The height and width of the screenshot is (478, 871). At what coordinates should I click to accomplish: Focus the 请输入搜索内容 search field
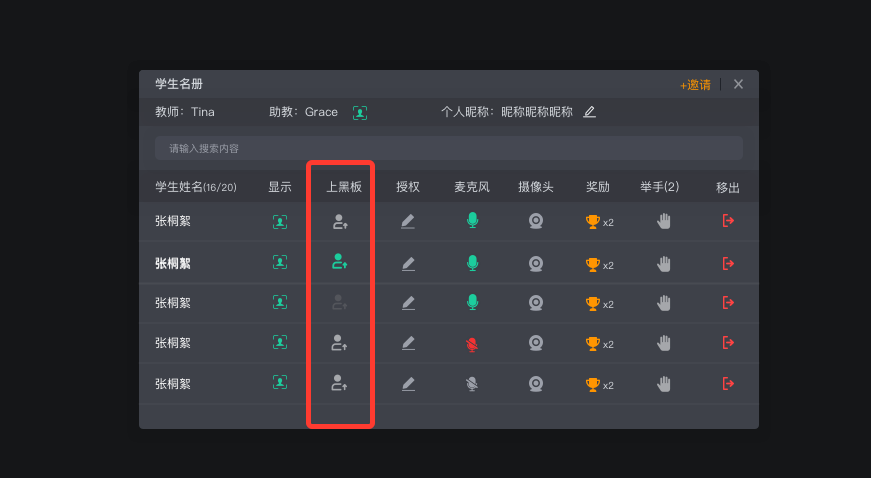pyautogui.click(x=449, y=148)
